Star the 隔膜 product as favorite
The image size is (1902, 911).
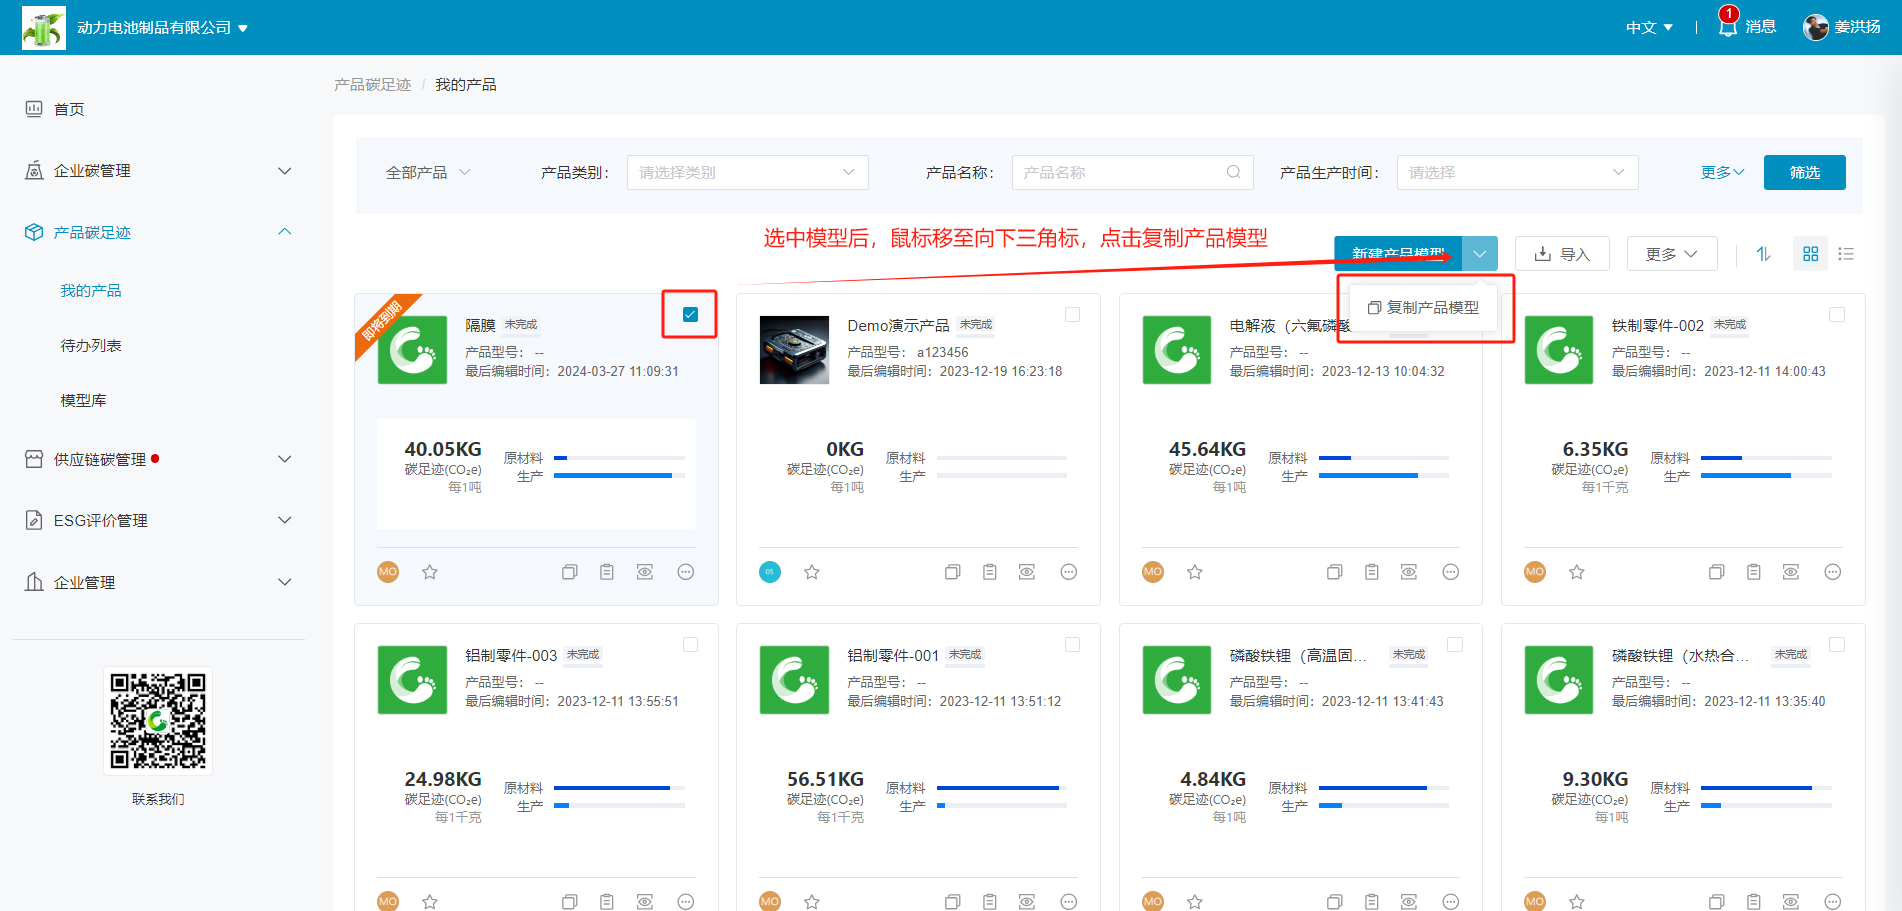coord(430,572)
